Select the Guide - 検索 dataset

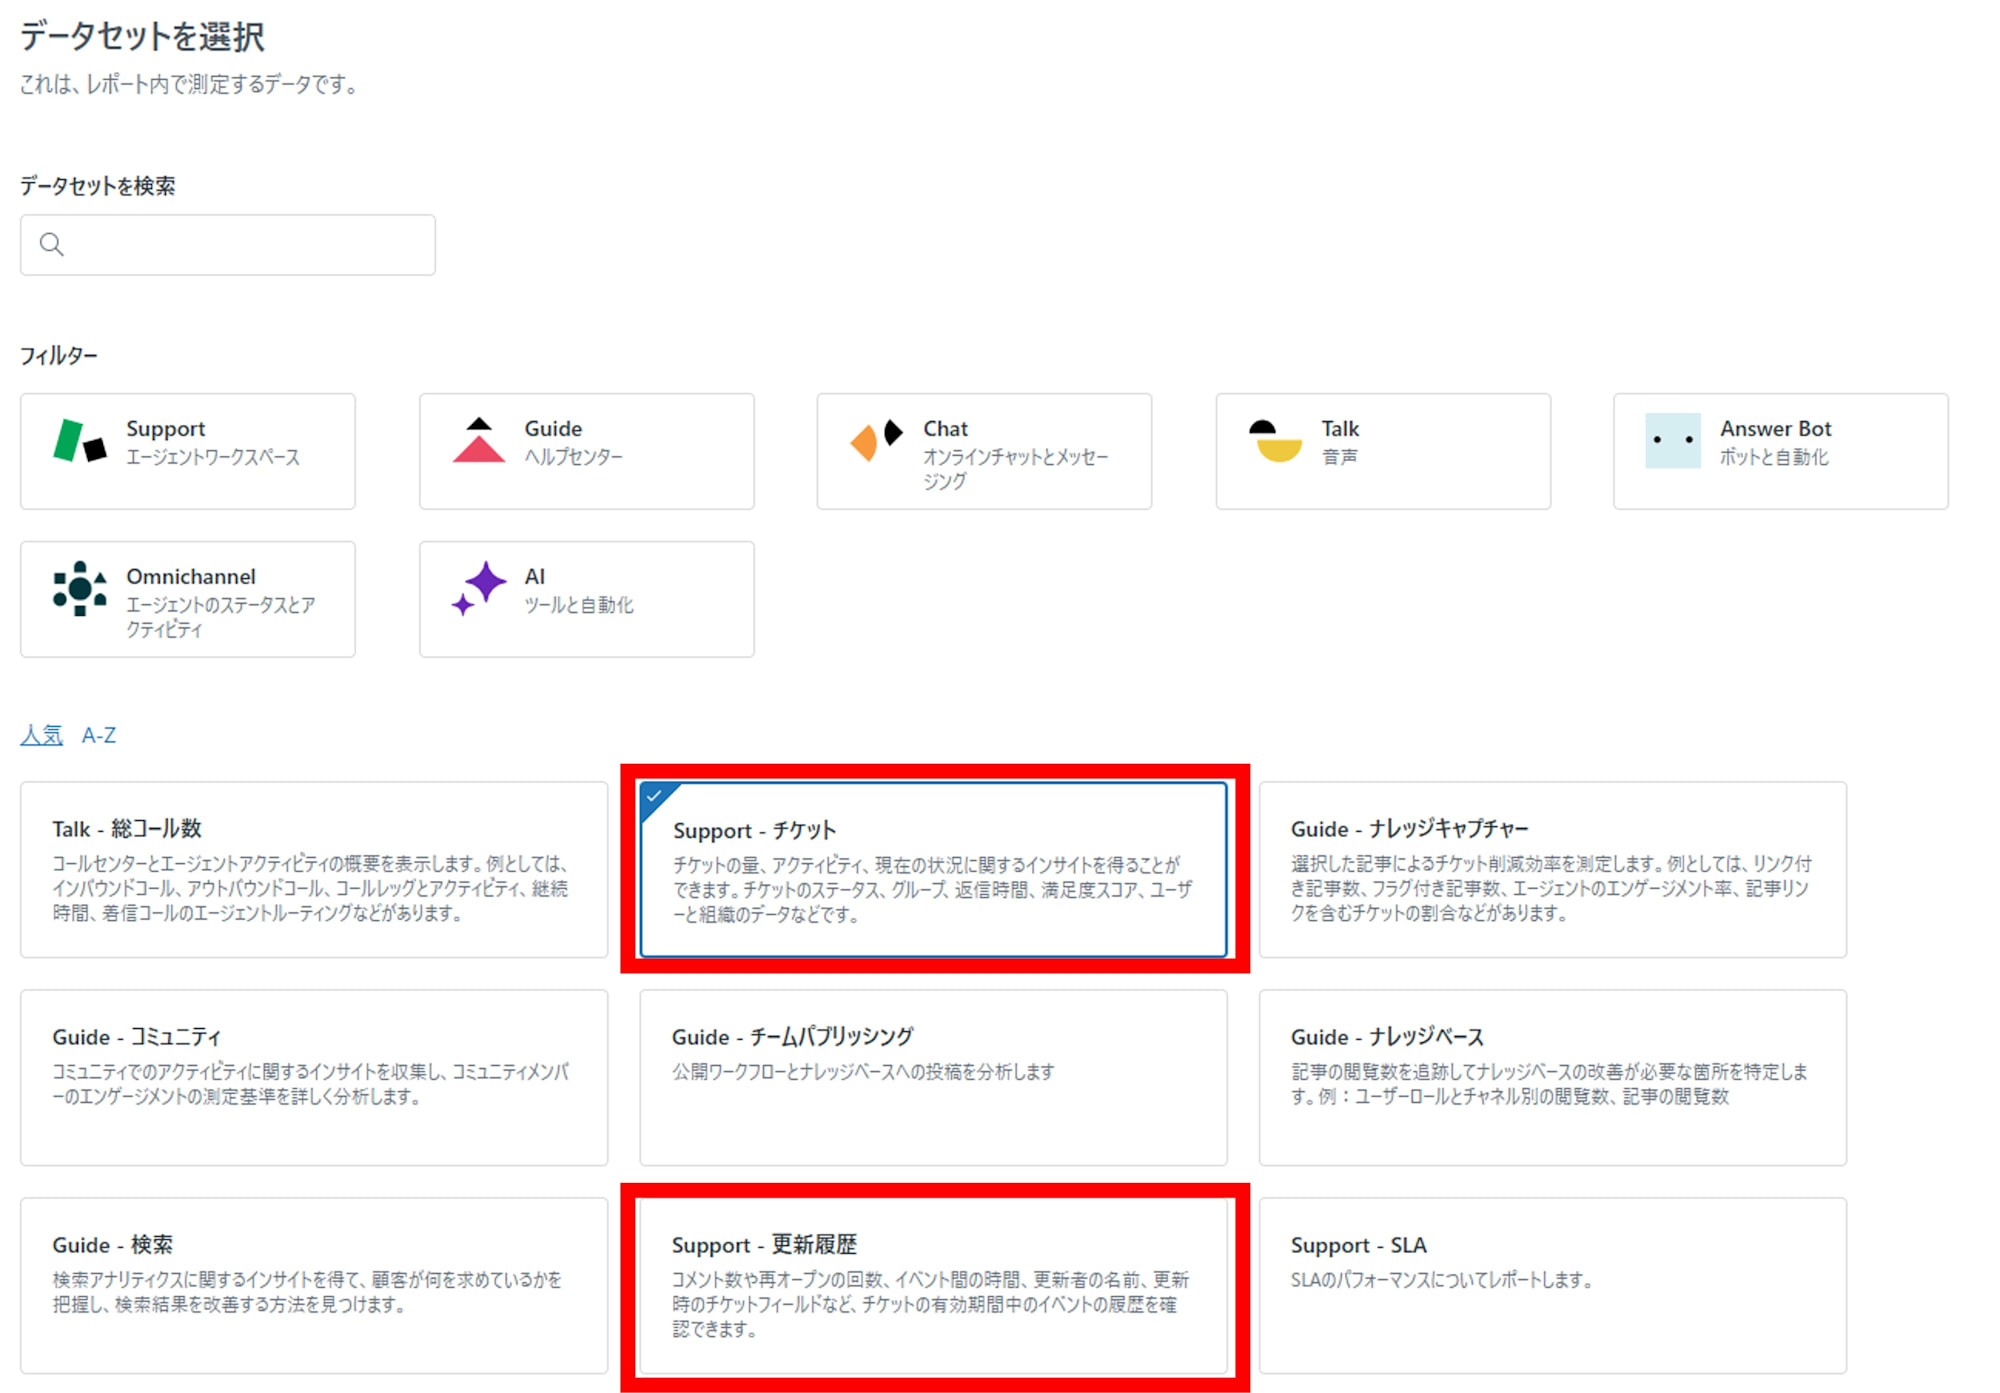point(314,1286)
